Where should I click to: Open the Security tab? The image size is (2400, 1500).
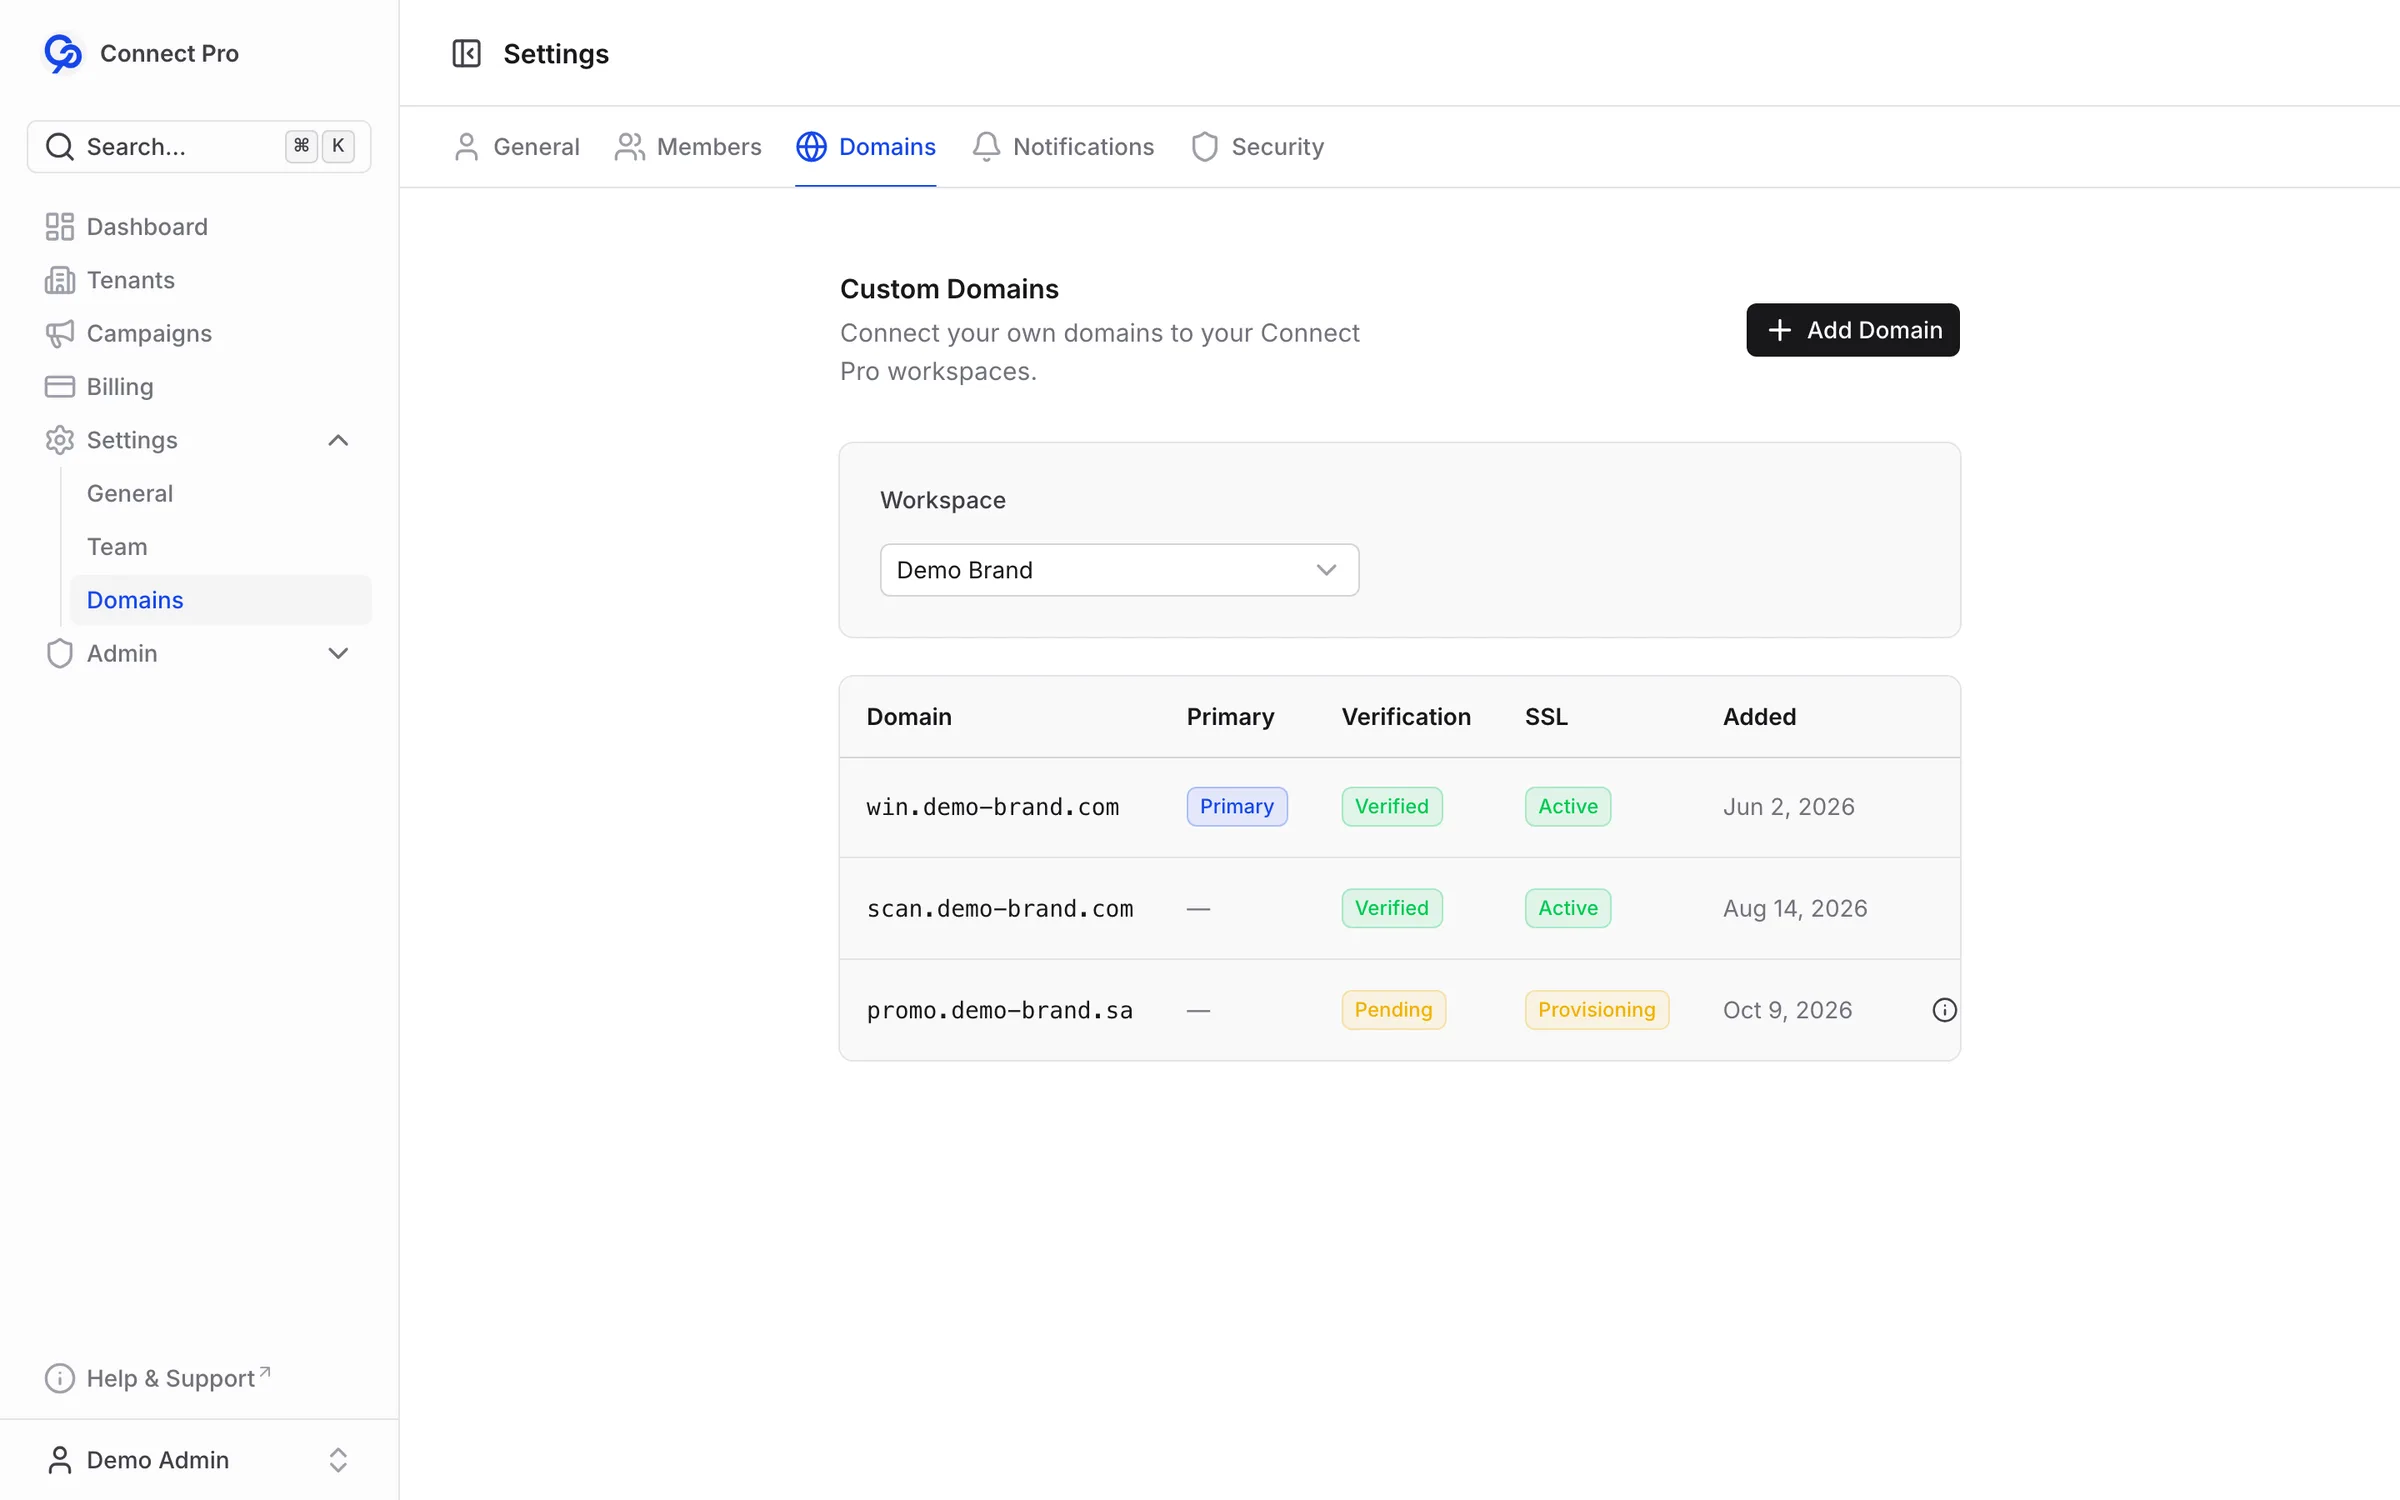point(1257,147)
